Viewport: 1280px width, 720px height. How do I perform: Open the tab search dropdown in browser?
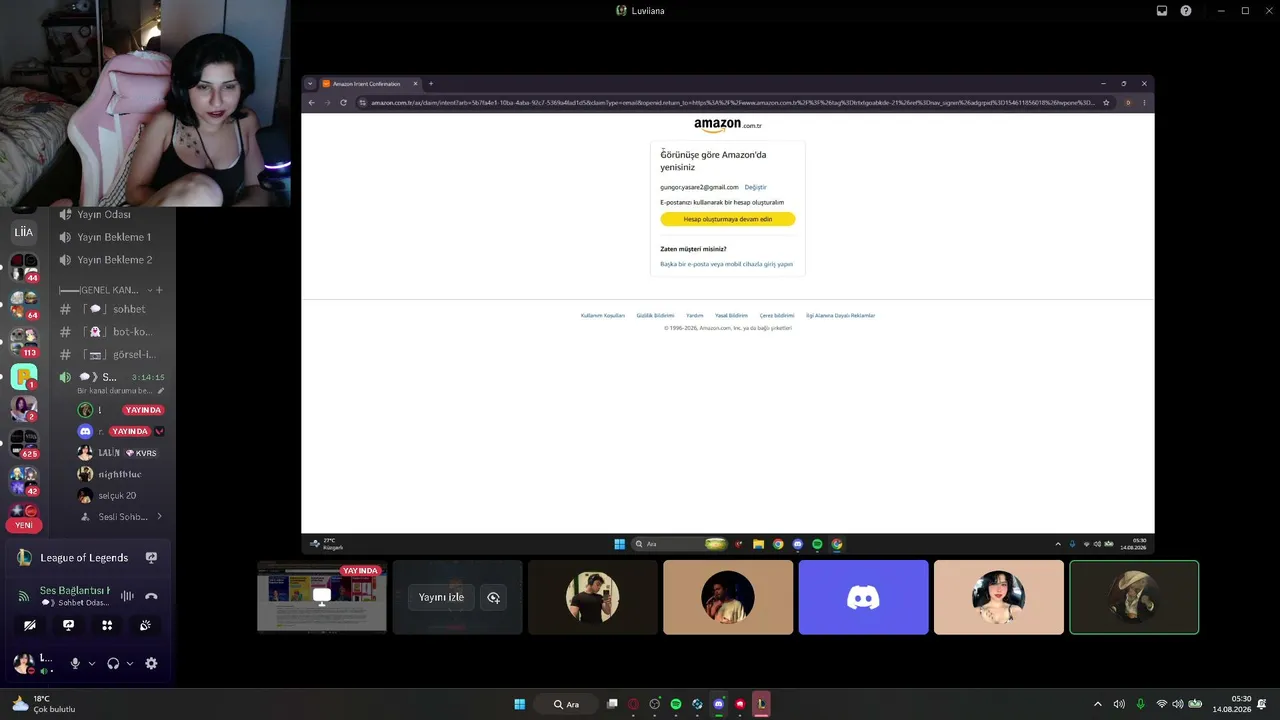[310, 84]
